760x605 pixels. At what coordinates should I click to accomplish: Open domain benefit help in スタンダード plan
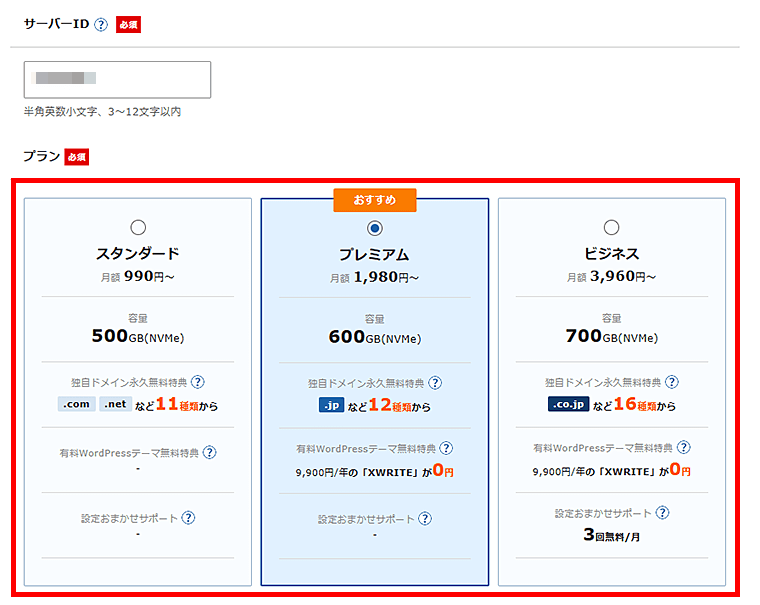(x=198, y=382)
